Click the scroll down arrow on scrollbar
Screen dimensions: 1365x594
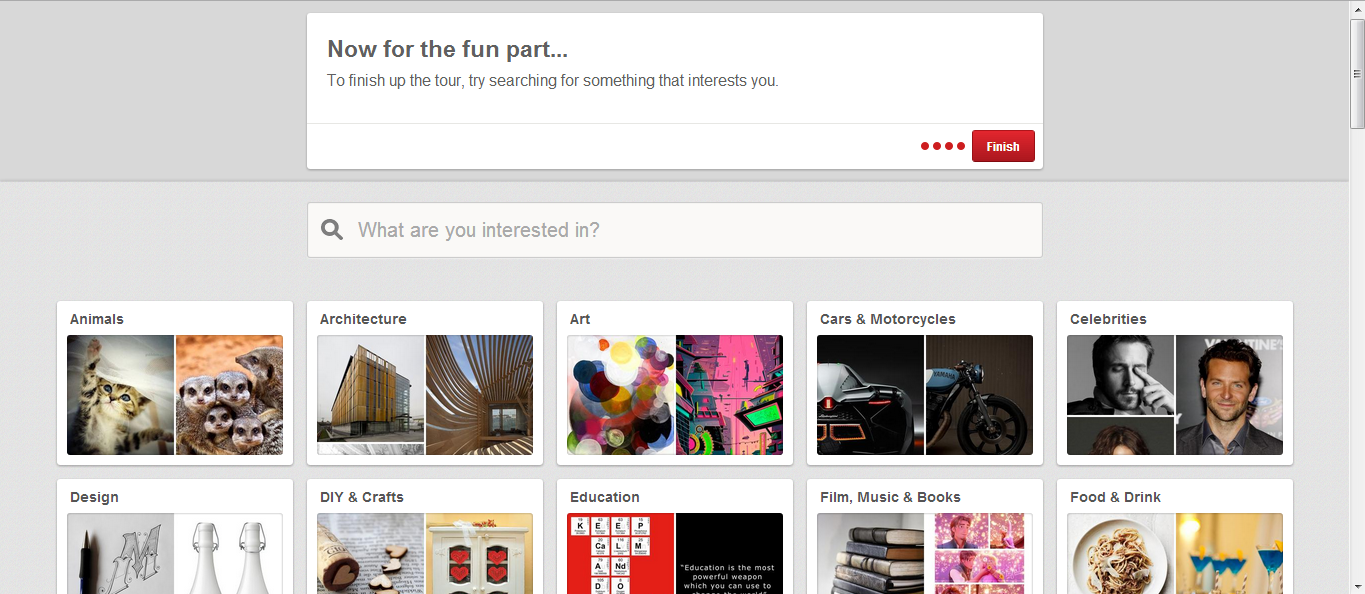(x=1357, y=586)
